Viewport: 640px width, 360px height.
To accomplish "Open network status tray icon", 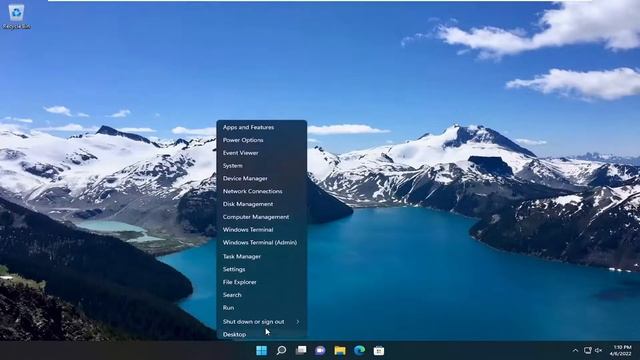I will [587, 351].
